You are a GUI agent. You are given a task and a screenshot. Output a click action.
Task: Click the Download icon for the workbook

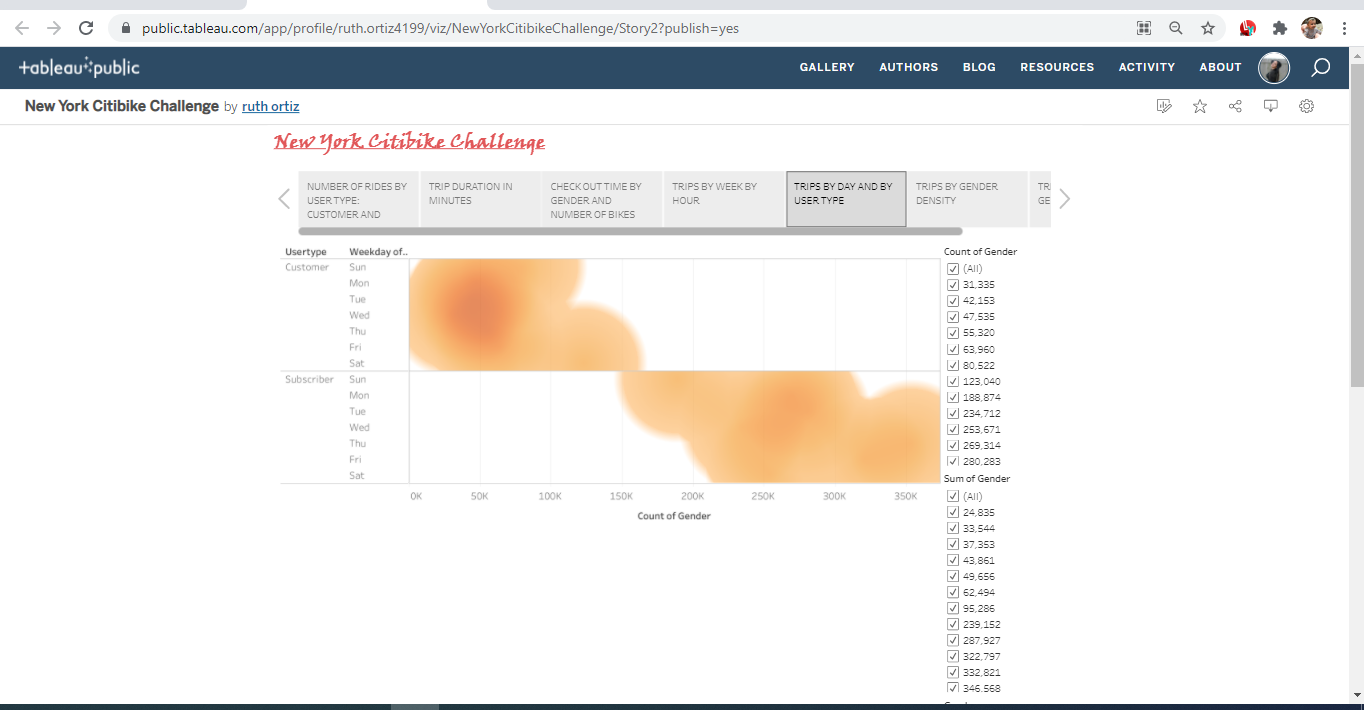pos(1270,105)
